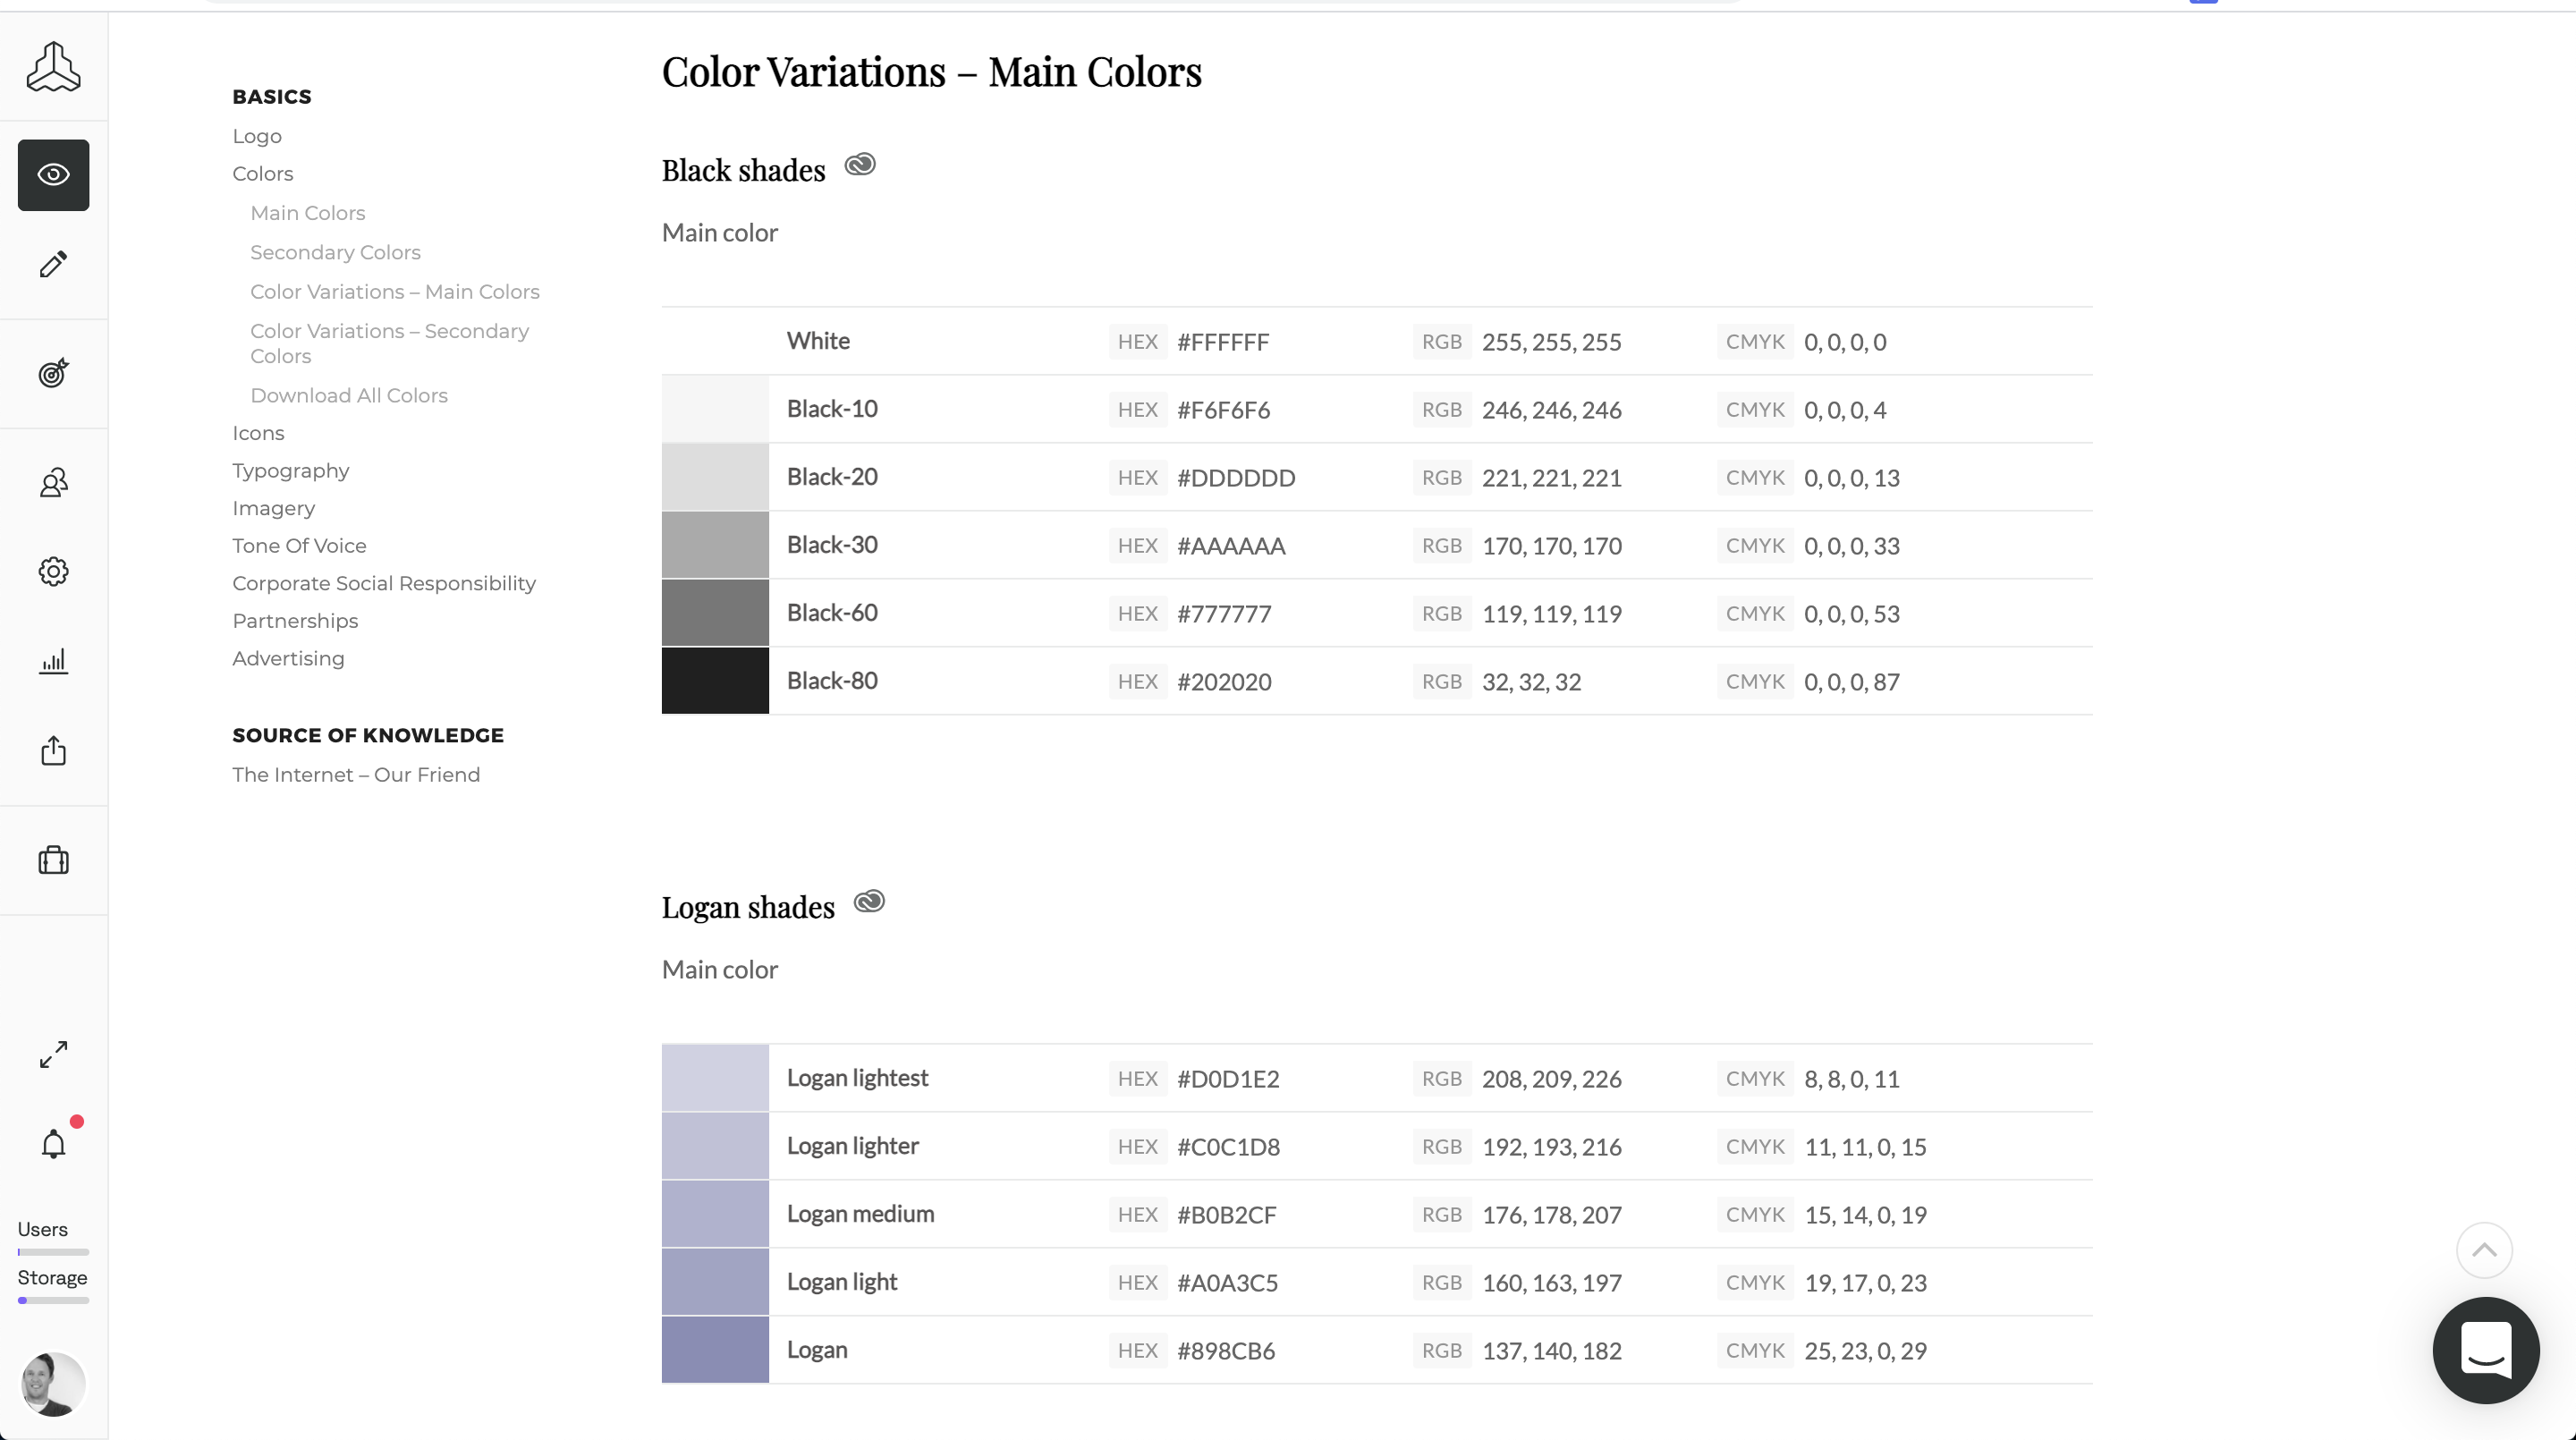Image resolution: width=2576 pixels, height=1440 pixels.
Task: Open the bar chart analytics icon
Action: tap(53, 661)
